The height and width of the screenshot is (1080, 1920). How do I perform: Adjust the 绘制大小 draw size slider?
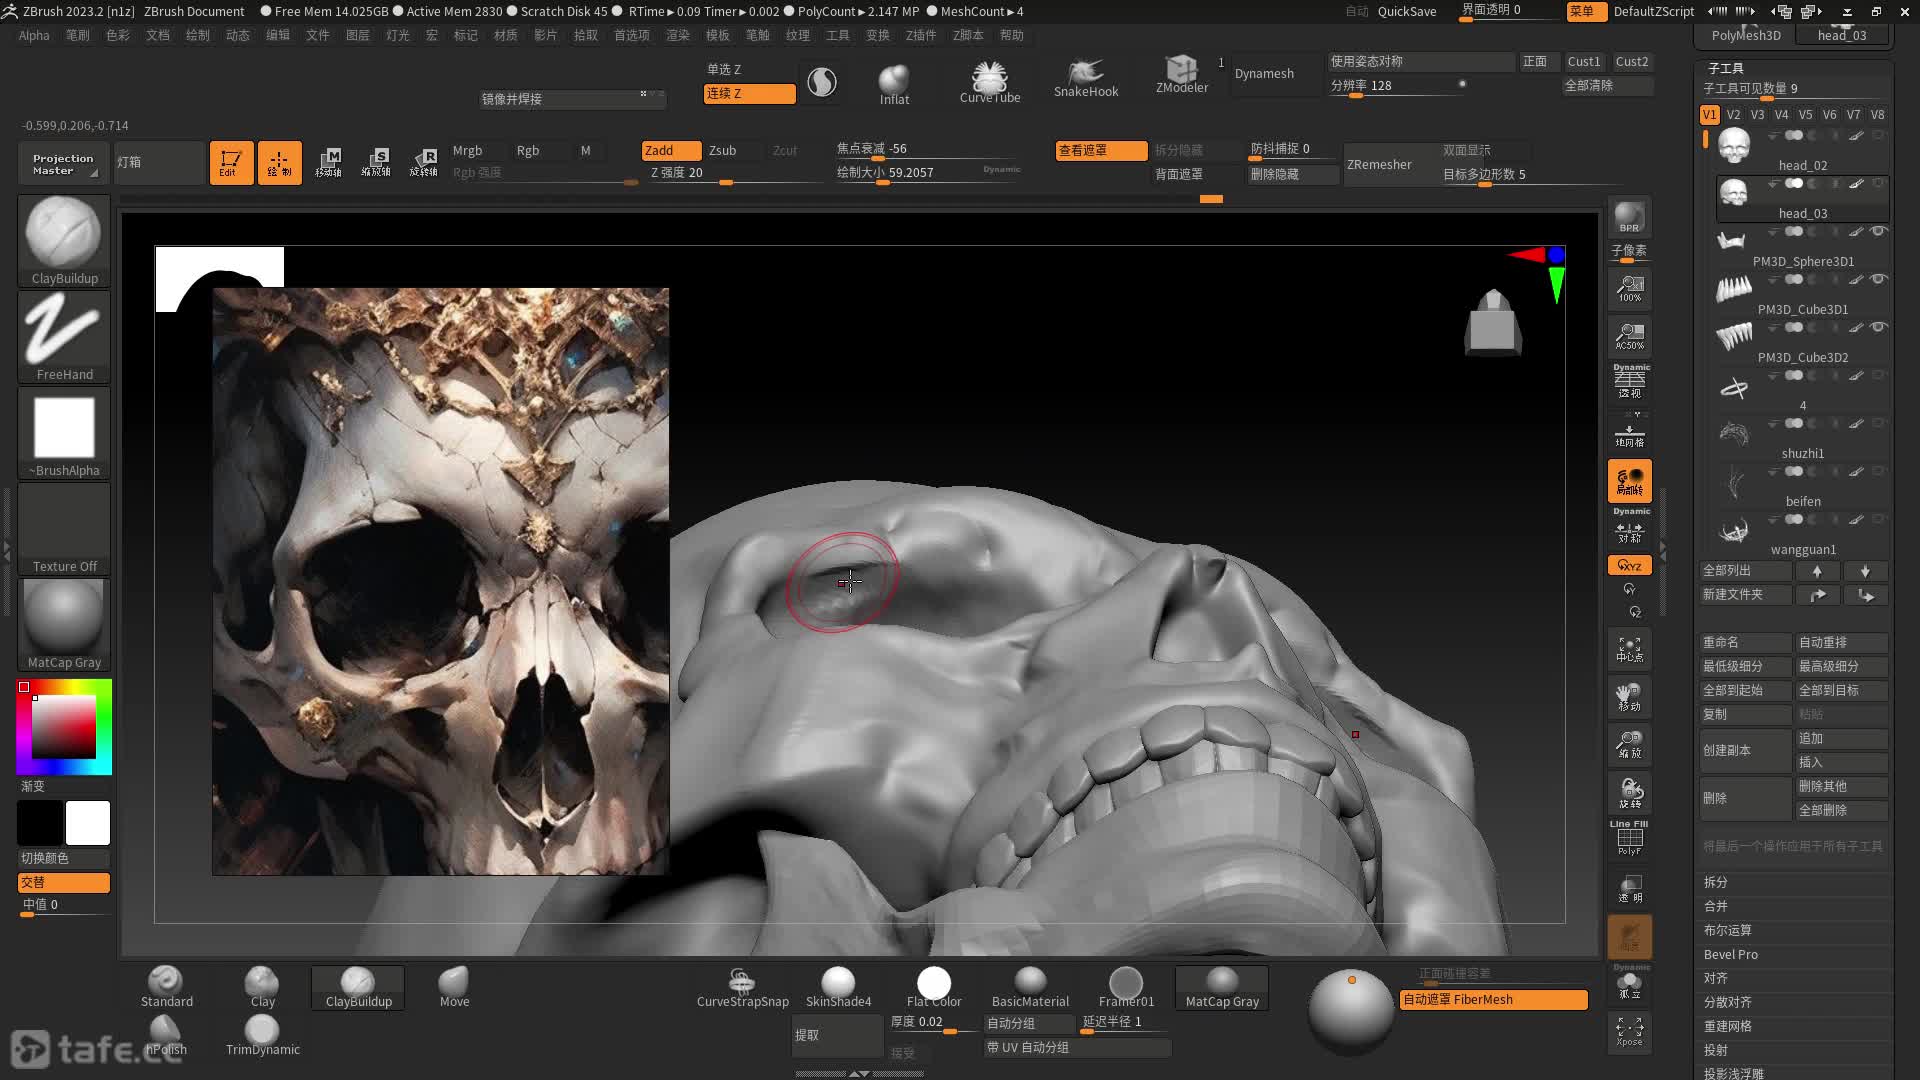[928, 173]
